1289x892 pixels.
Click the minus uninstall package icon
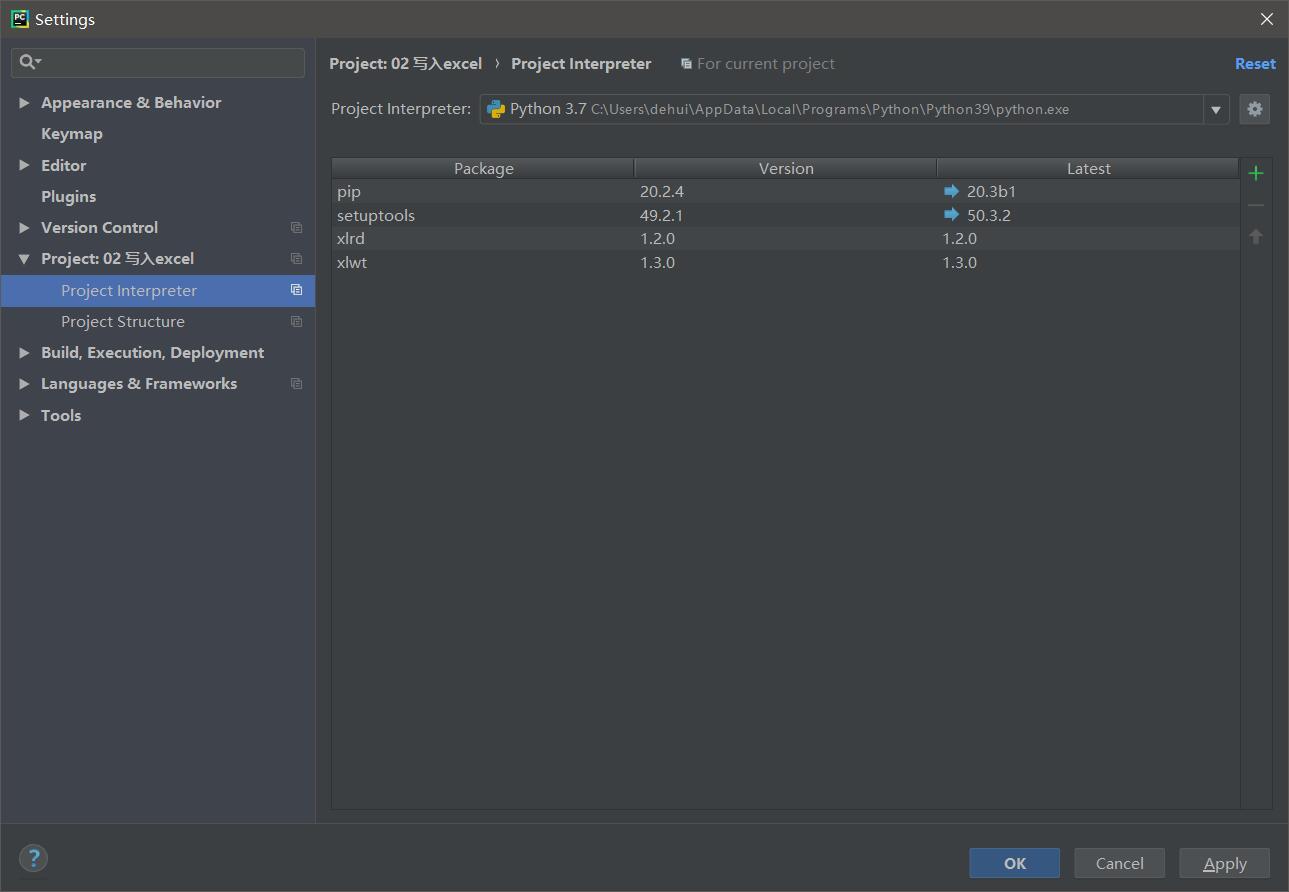pyautogui.click(x=1256, y=205)
